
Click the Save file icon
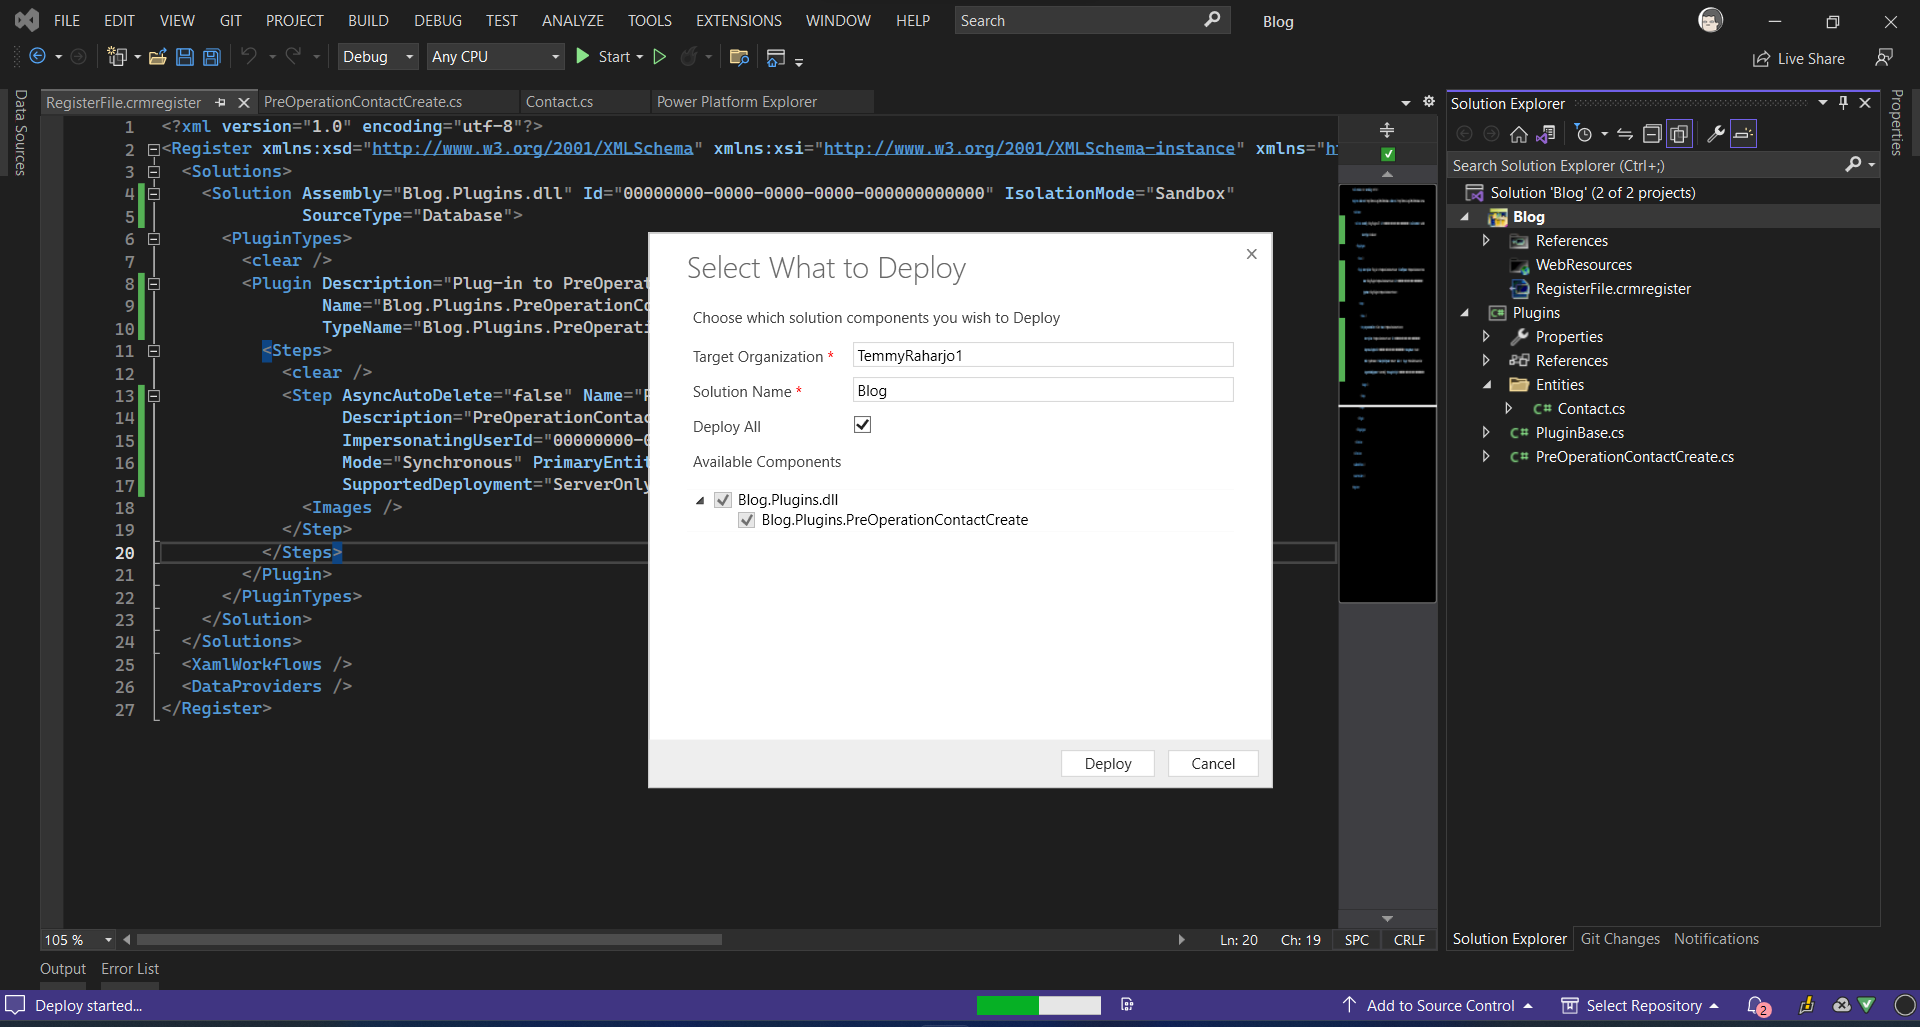[x=184, y=57]
